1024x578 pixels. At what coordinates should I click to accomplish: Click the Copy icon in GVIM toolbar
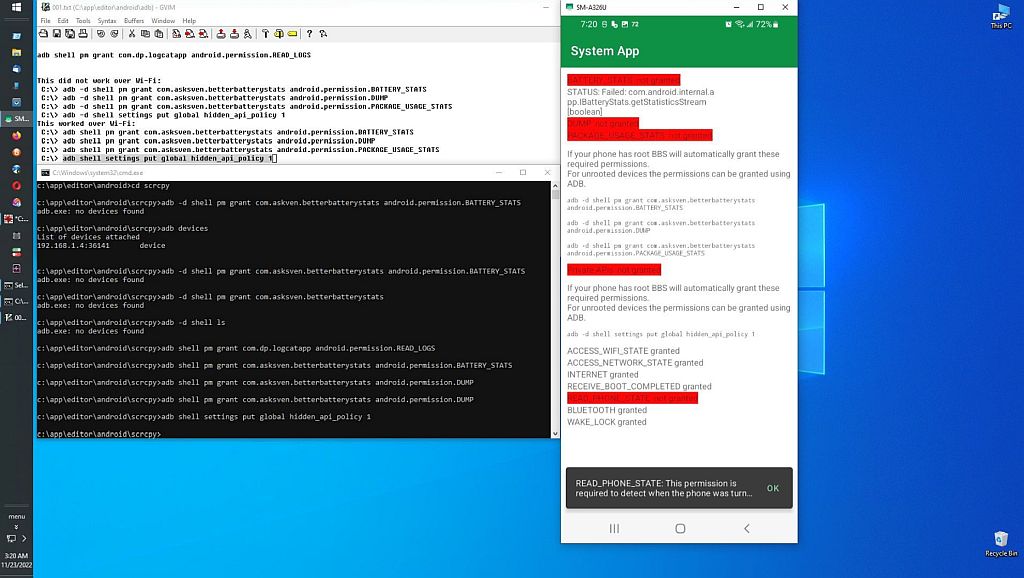pyautogui.click(x=145, y=33)
